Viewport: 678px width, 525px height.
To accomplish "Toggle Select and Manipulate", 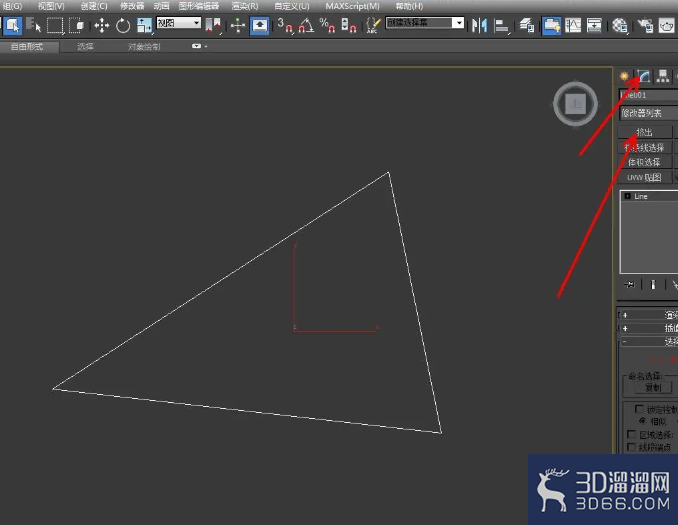I will coord(238,25).
